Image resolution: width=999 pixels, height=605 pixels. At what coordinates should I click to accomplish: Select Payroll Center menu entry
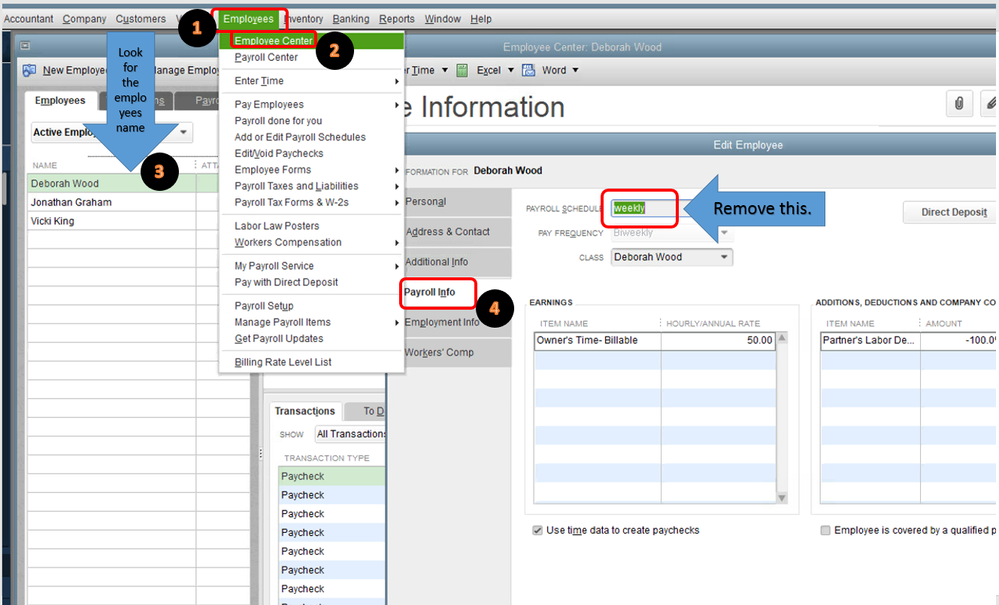point(266,57)
